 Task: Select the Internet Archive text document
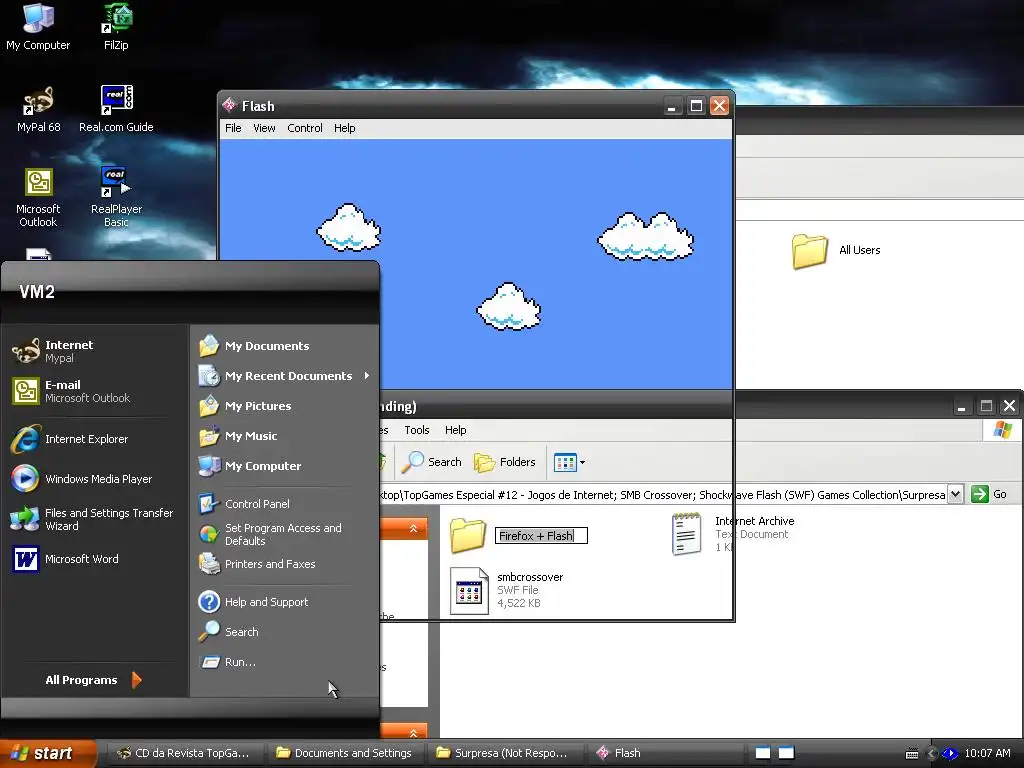733,534
